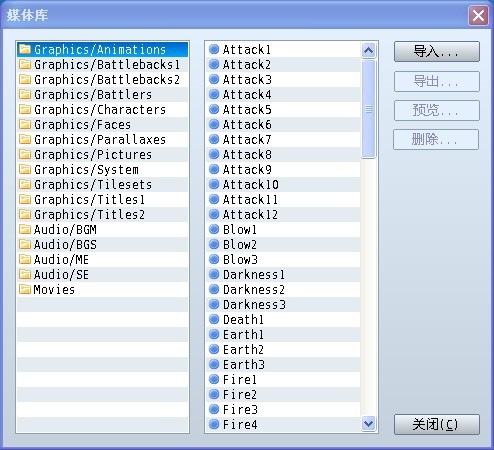Select the Attack11 animation file
494x450 pixels.
[x=283, y=199]
